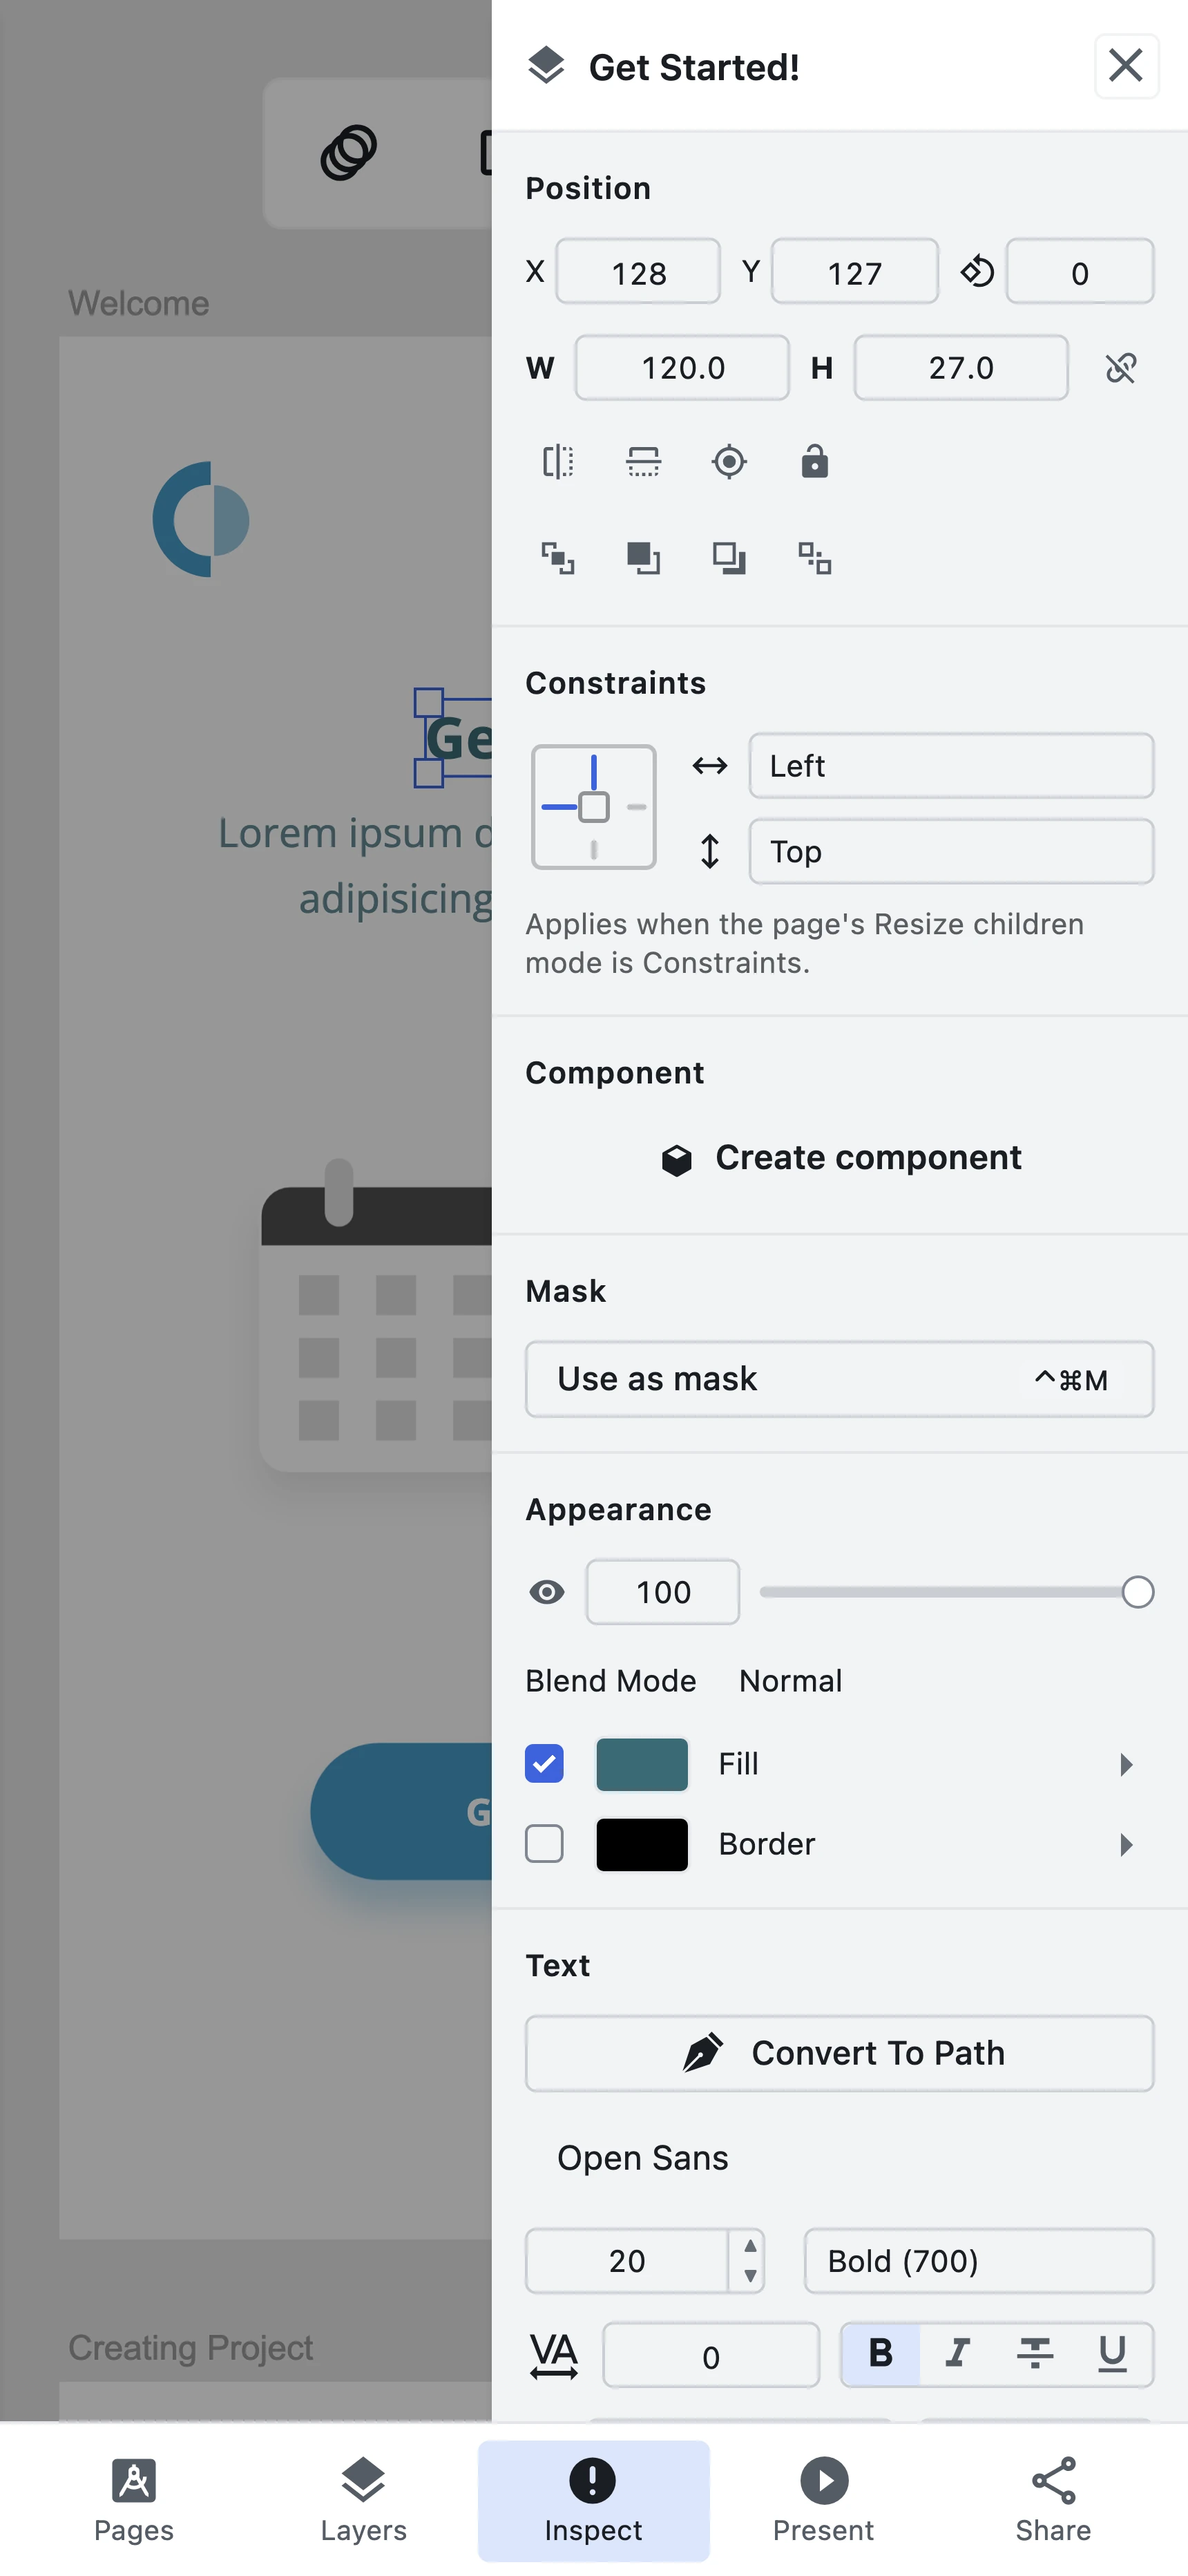This screenshot has width=1188, height=2576.
Task: Switch to the Layers tab
Action: (x=363, y=2501)
